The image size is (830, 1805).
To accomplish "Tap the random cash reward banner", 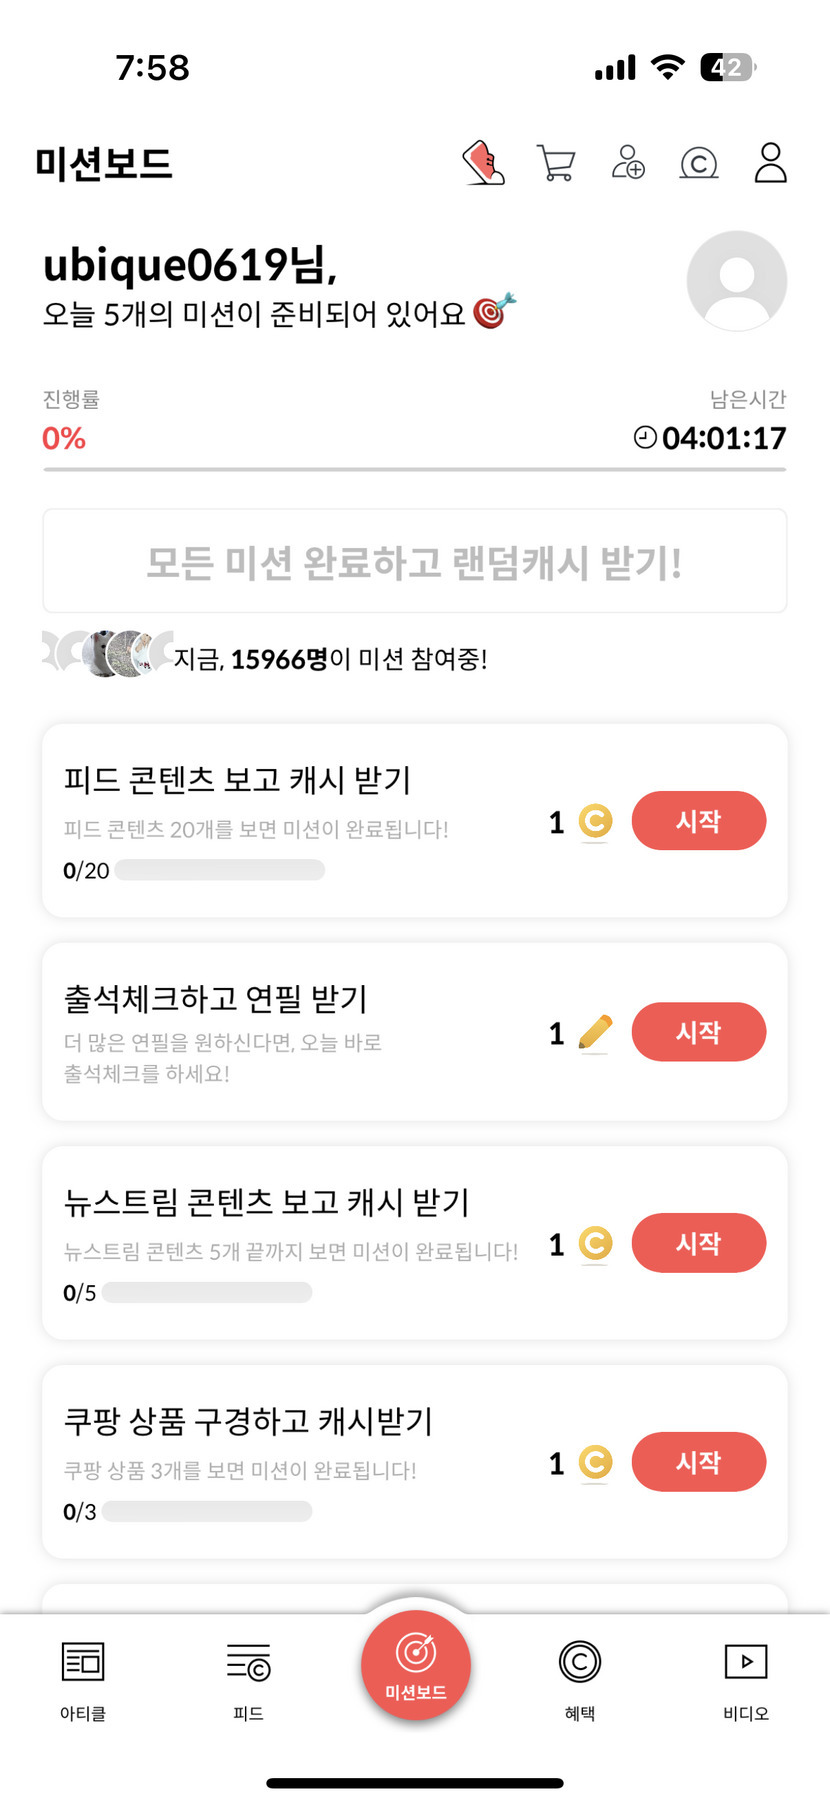I will click(414, 561).
